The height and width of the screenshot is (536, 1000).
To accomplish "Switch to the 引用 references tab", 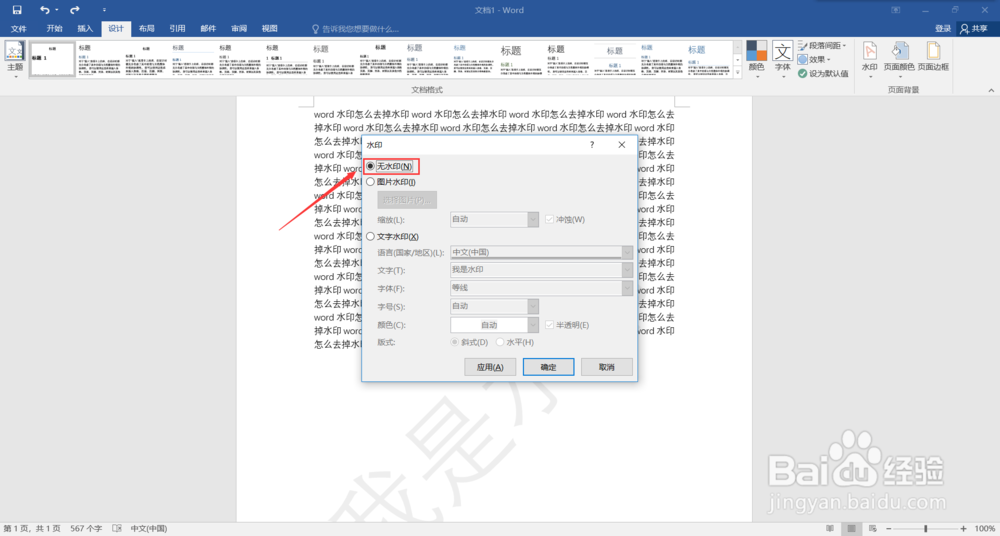I will click(177, 29).
